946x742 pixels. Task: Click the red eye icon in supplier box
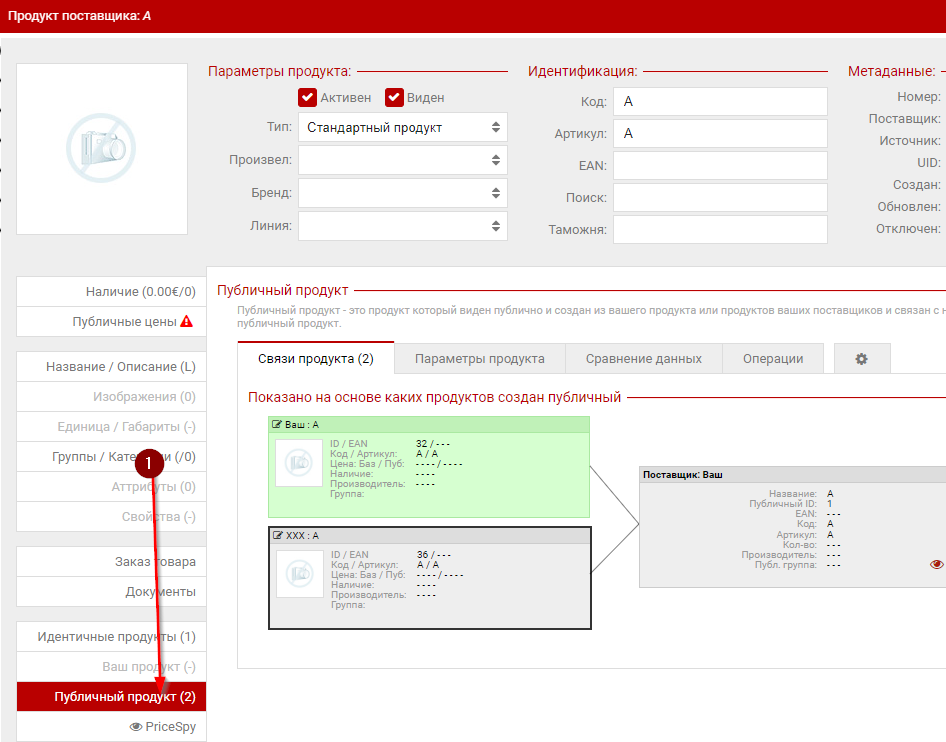click(x=936, y=564)
